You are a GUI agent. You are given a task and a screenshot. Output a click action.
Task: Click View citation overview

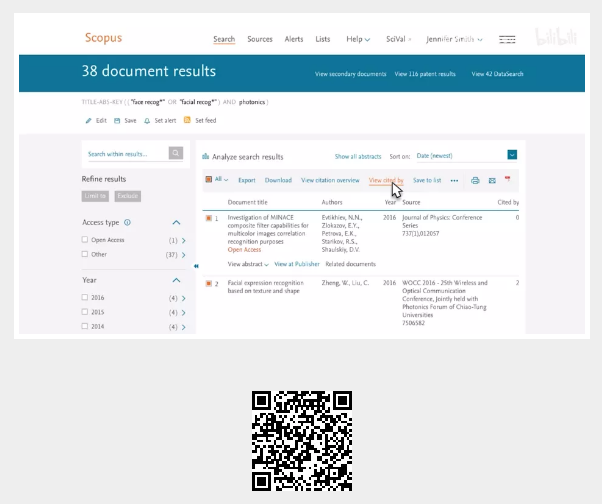click(330, 180)
